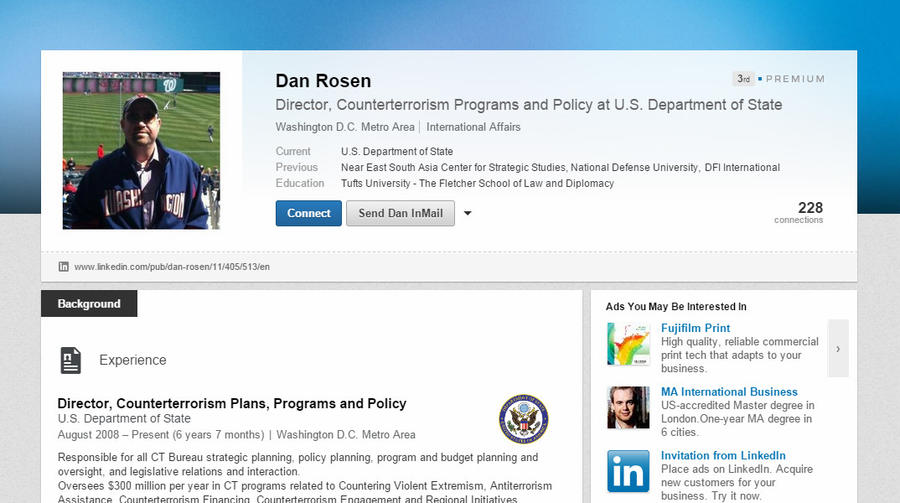The height and width of the screenshot is (503, 900).
Task: Click the ads next arrow chevron
Action: pos(838,349)
